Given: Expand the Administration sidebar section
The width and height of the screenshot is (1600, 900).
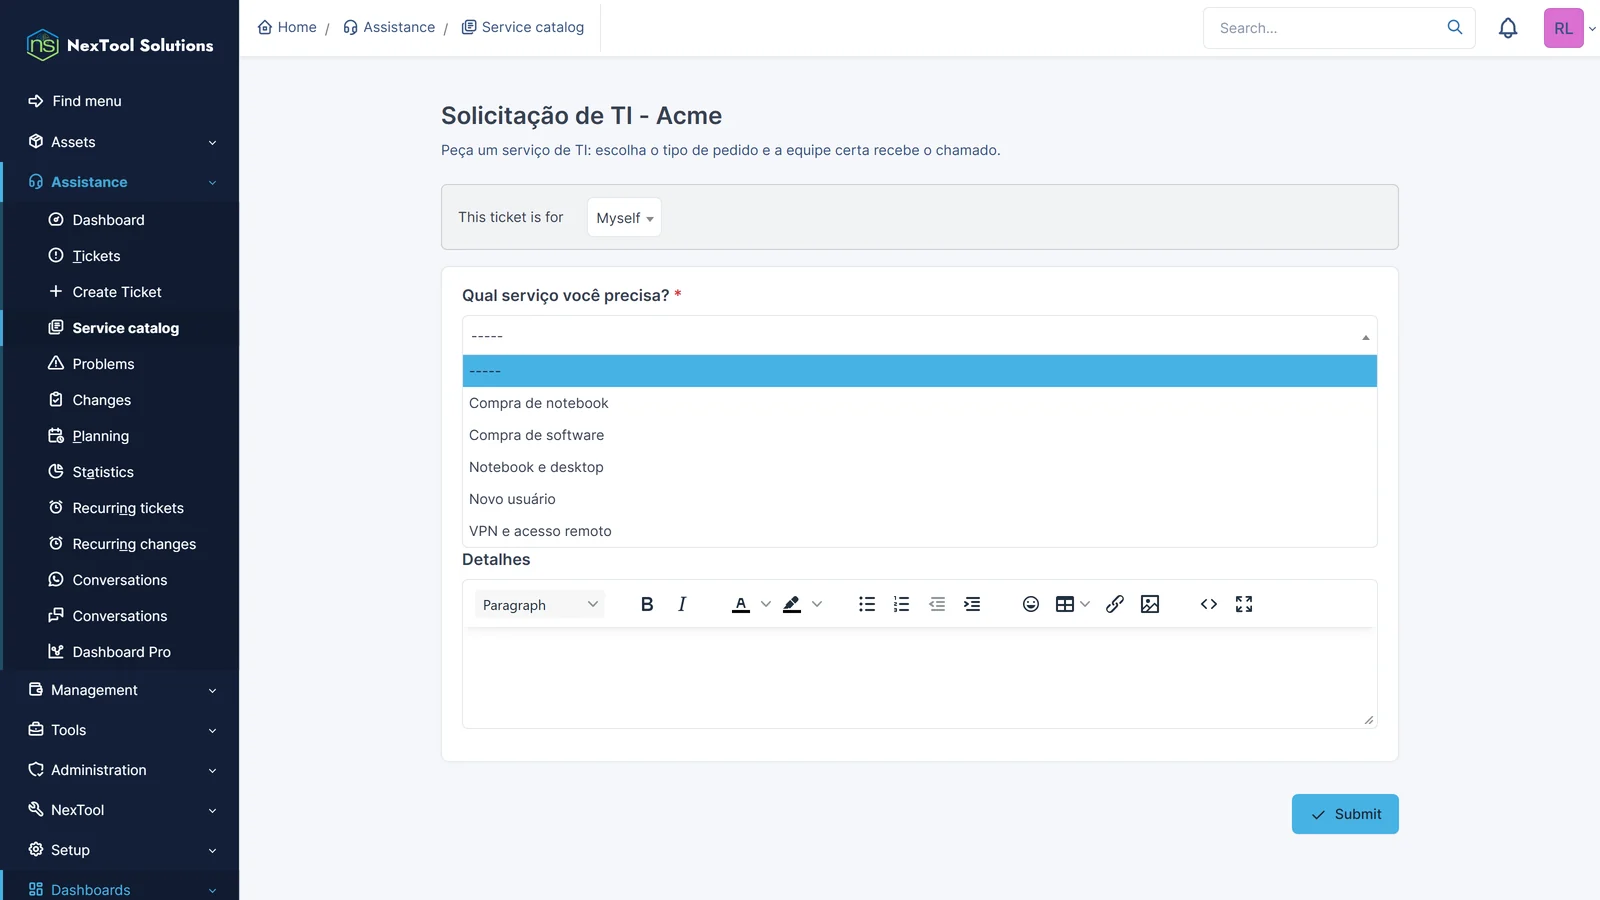Looking at the screenshot, I should pyautogui.click(x=120, y=770).
